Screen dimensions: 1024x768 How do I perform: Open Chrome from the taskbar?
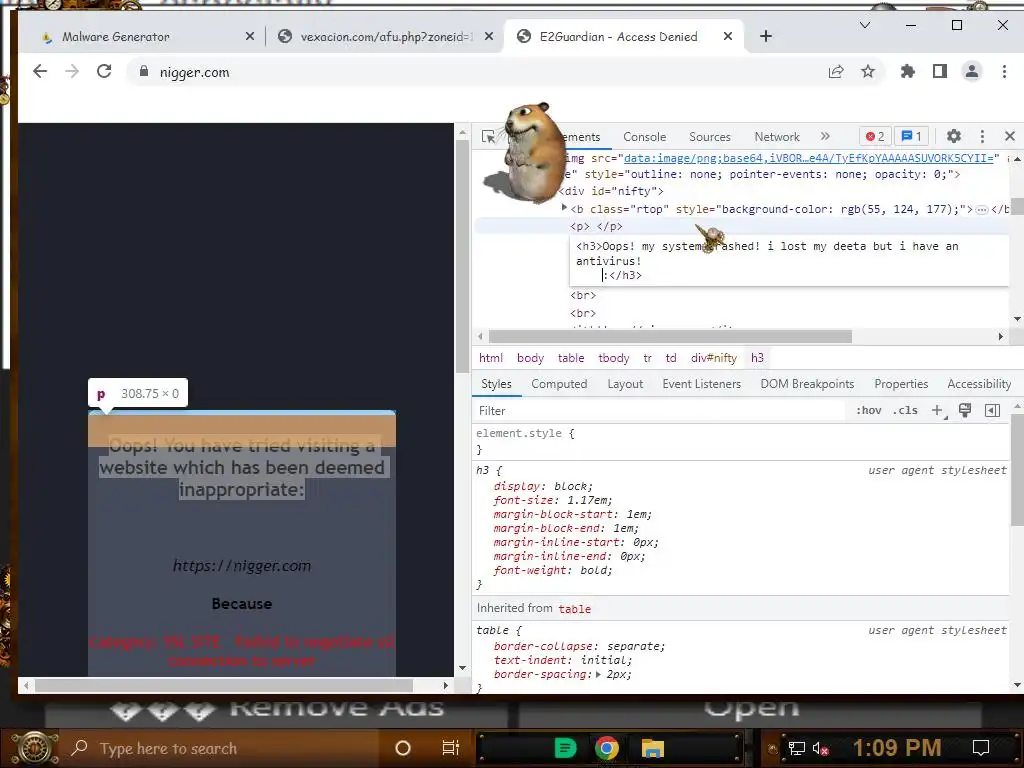[607, 748]
